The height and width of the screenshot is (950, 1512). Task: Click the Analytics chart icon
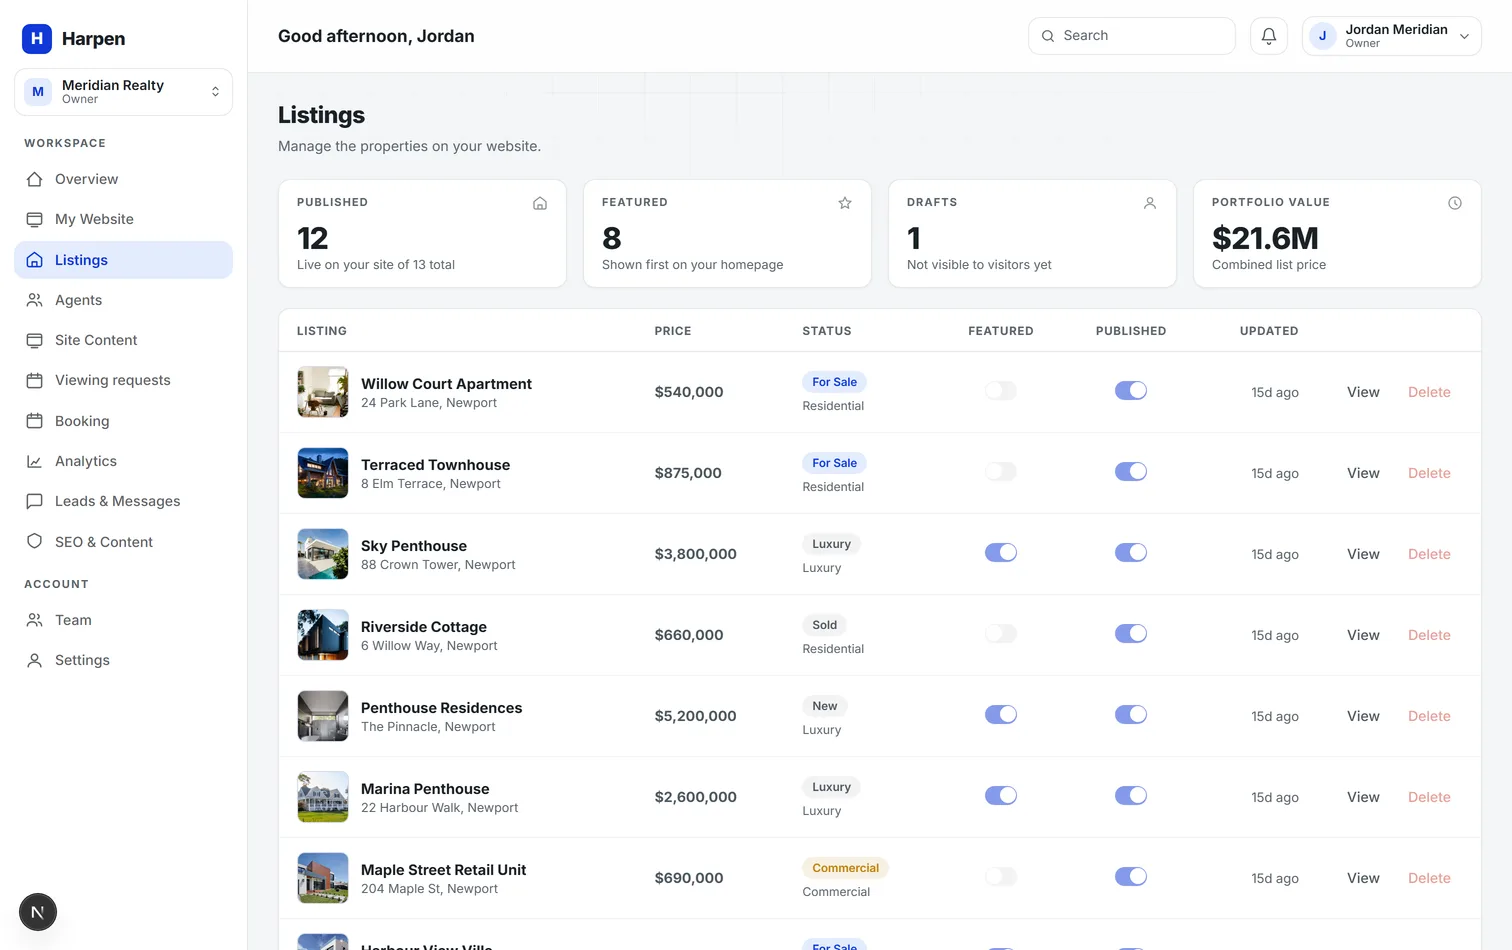click(35, 461)
